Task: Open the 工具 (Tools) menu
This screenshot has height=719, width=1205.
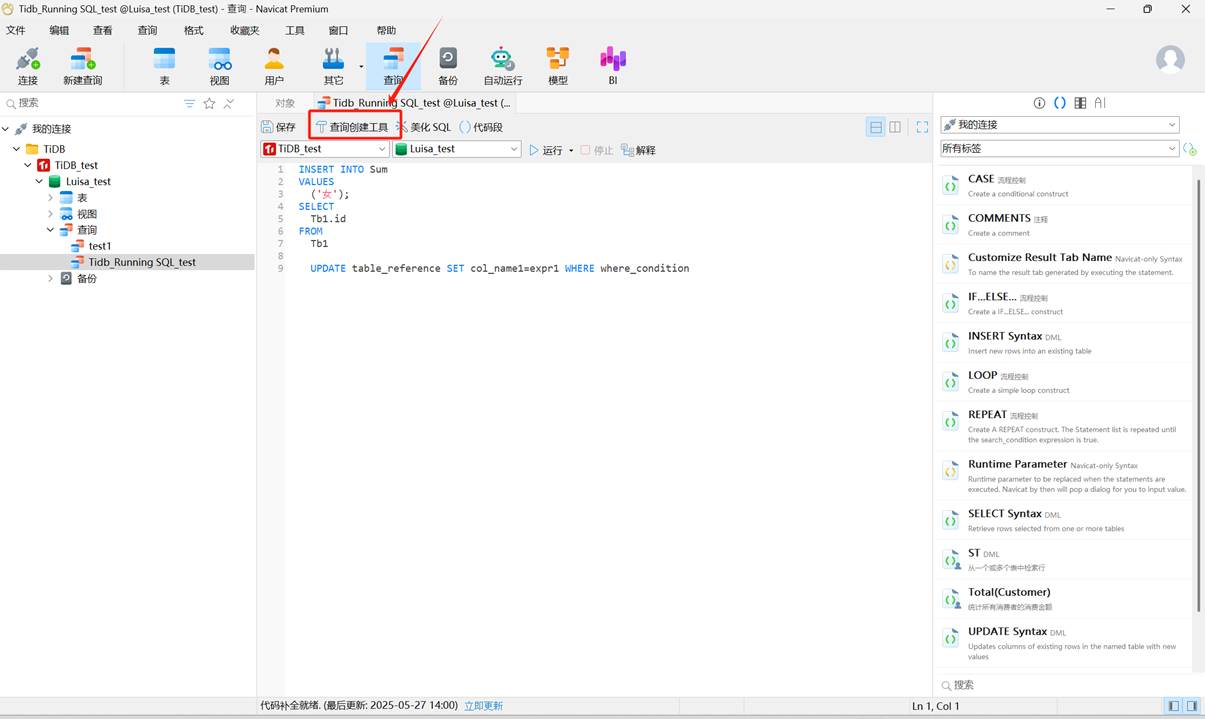Action: 294,30
